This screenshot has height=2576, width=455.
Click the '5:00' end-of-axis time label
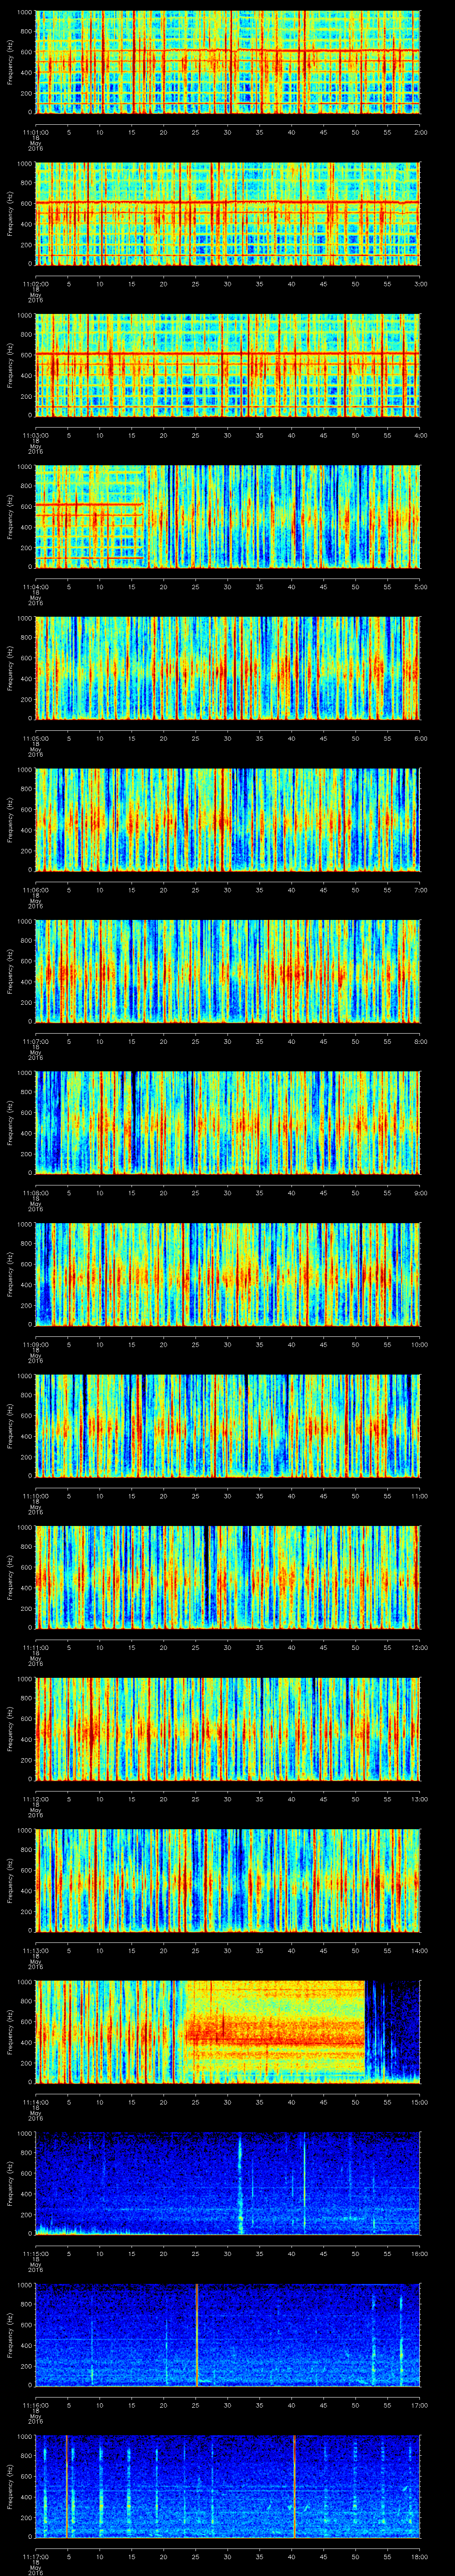[420, 587]
